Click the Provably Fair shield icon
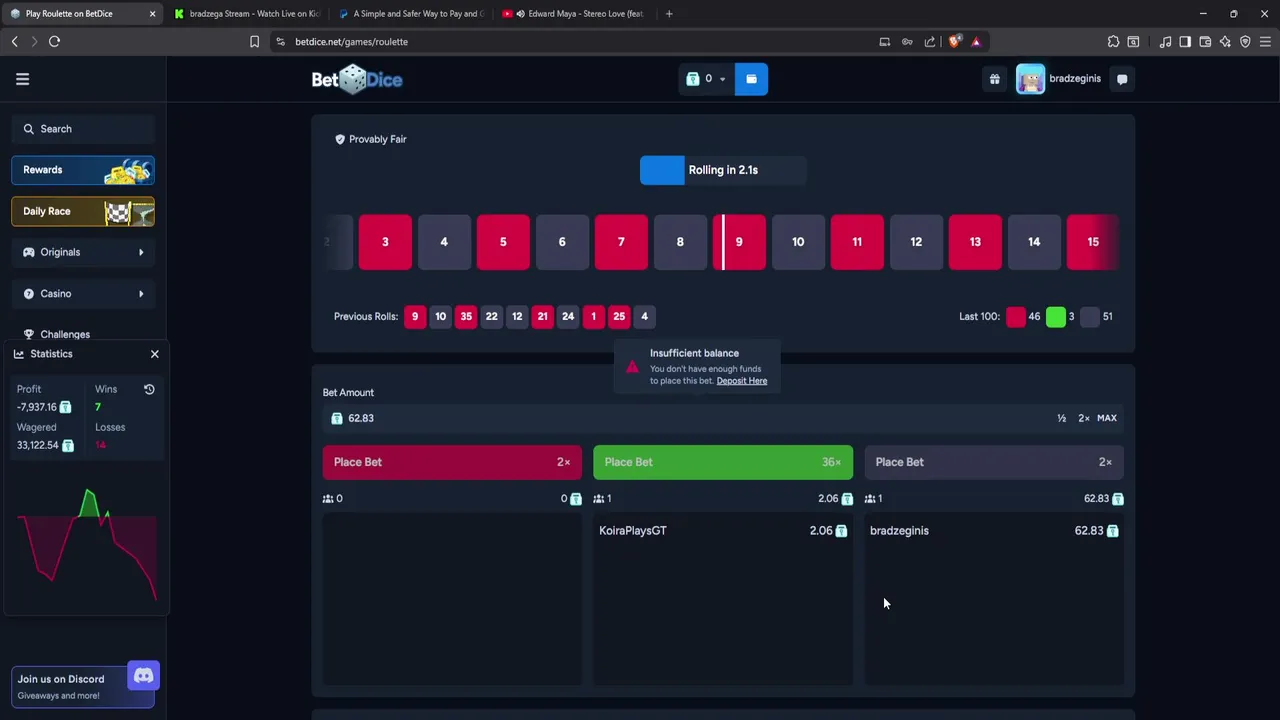The height and width of the screenshot is (720, 1280). point(340,139)
